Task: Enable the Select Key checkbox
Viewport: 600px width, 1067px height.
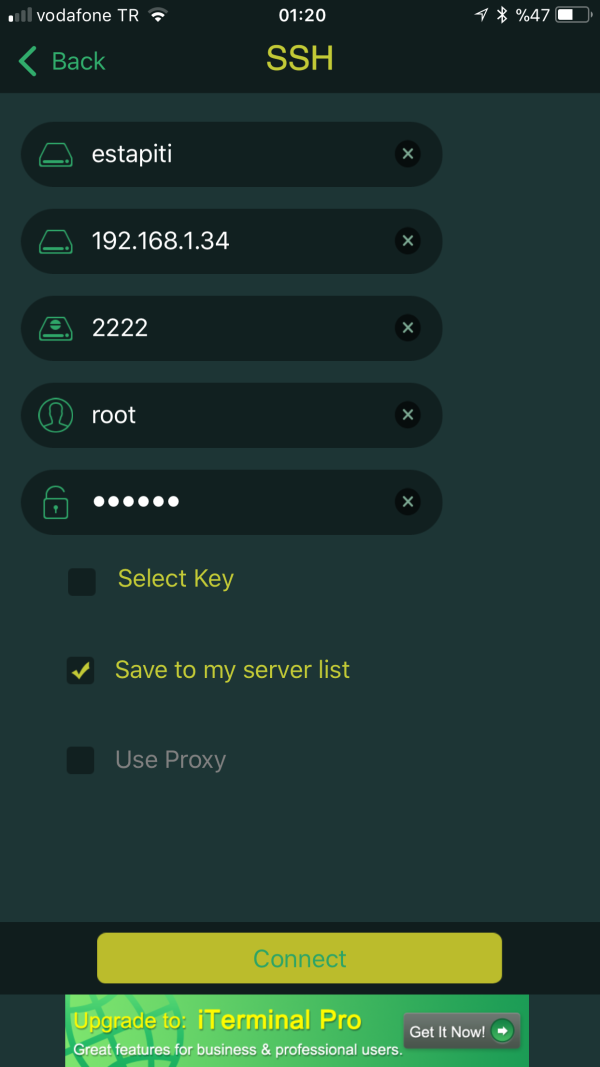Action: (x=82, y=581)
